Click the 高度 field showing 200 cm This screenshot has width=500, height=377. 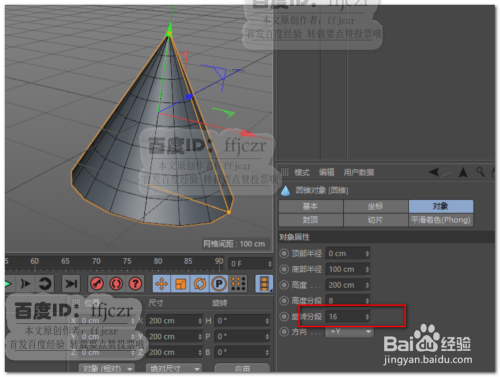(x=348, y=285)
